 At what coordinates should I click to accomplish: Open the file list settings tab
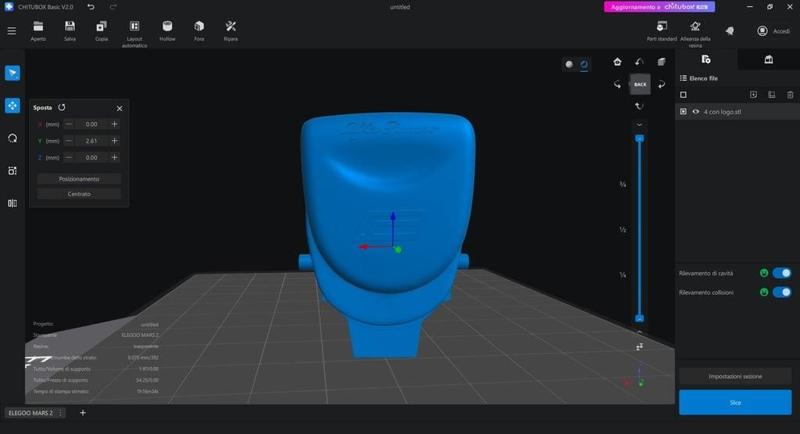tap(706, 60)
